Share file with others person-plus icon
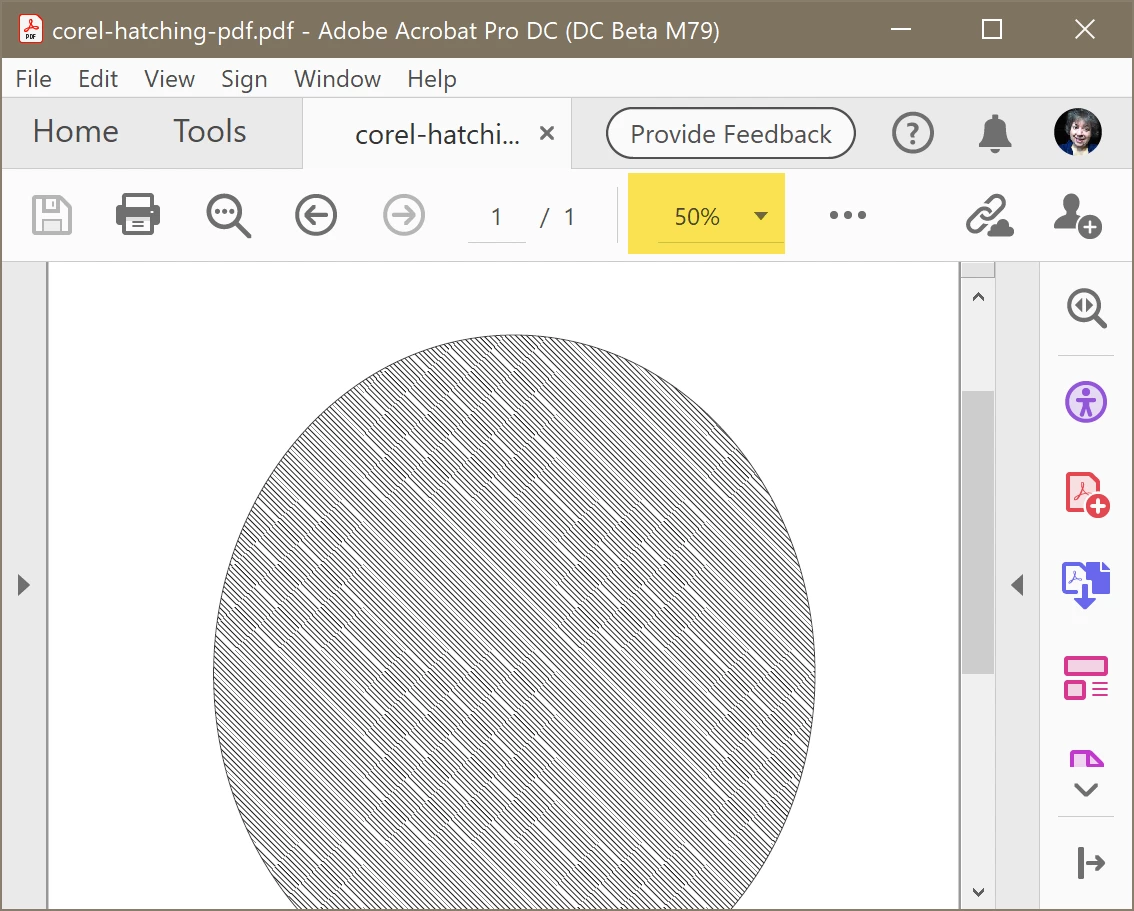The width and height of the screenshot is (1134, 911). 1078,215
